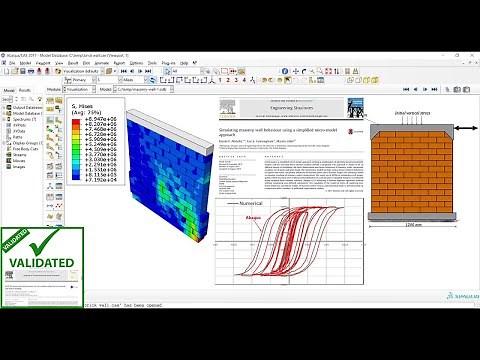Open the File menu
The height and width of the screenshot is (360, 480).
tap(12, 63)
